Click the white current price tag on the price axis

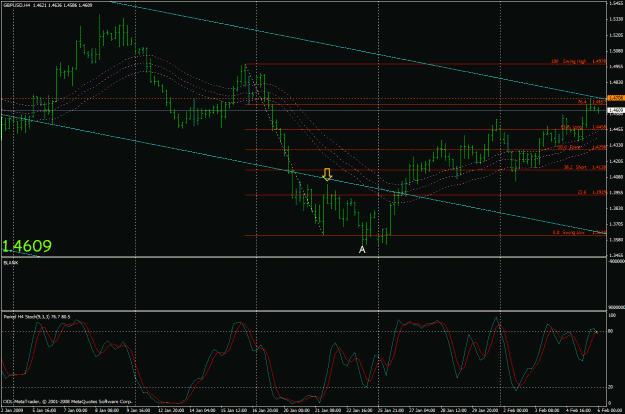[x=615, y=110]
